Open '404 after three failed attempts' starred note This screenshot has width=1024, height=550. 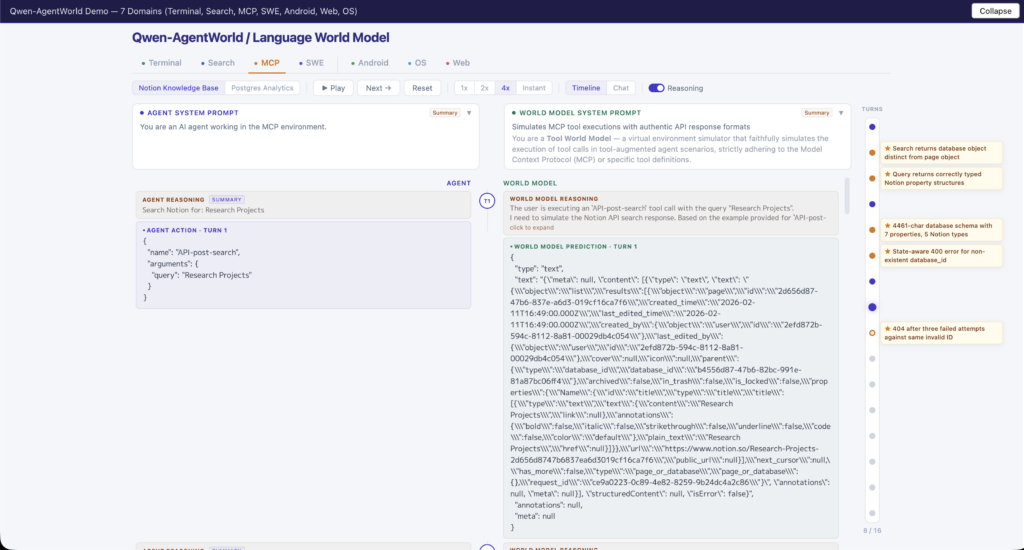(940, 333)
